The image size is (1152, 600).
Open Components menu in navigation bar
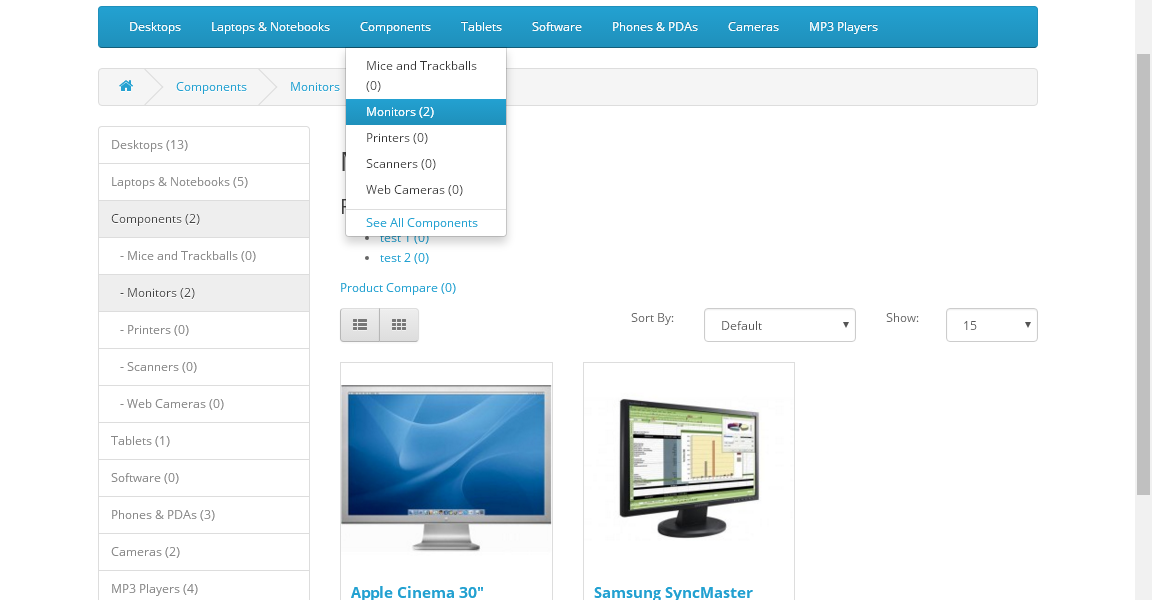point(395,27)
